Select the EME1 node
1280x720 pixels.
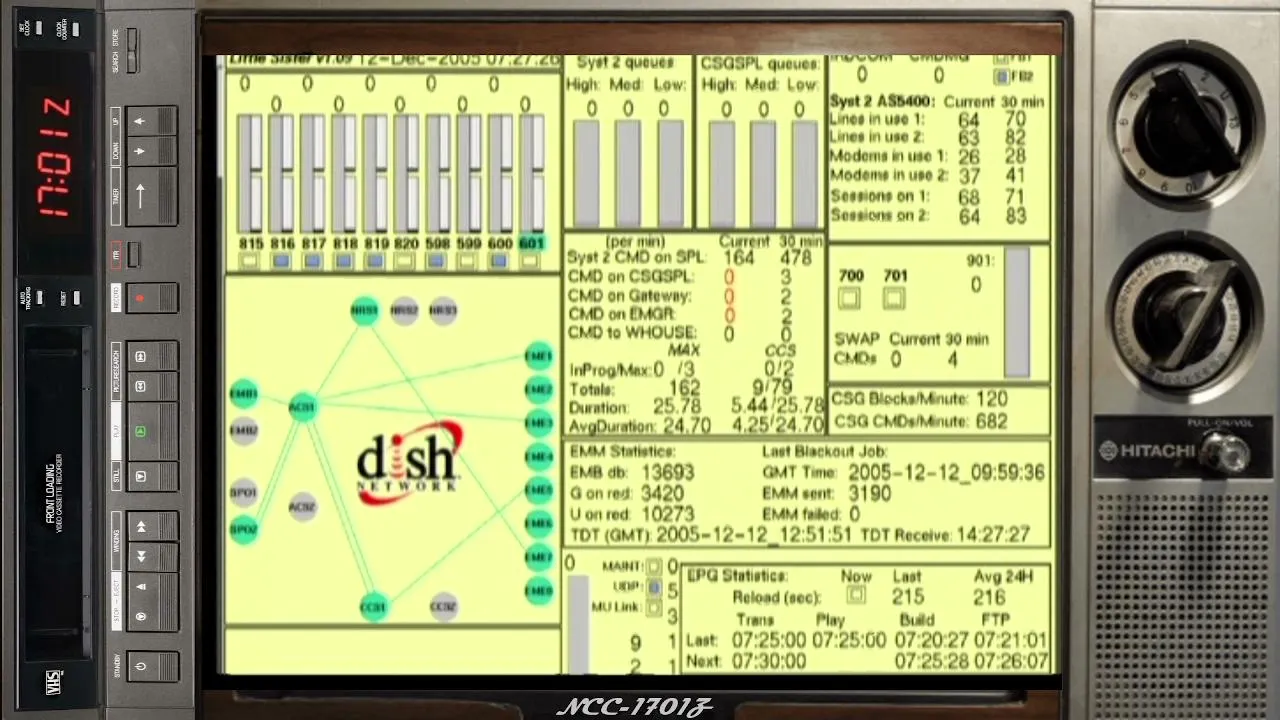539,356
